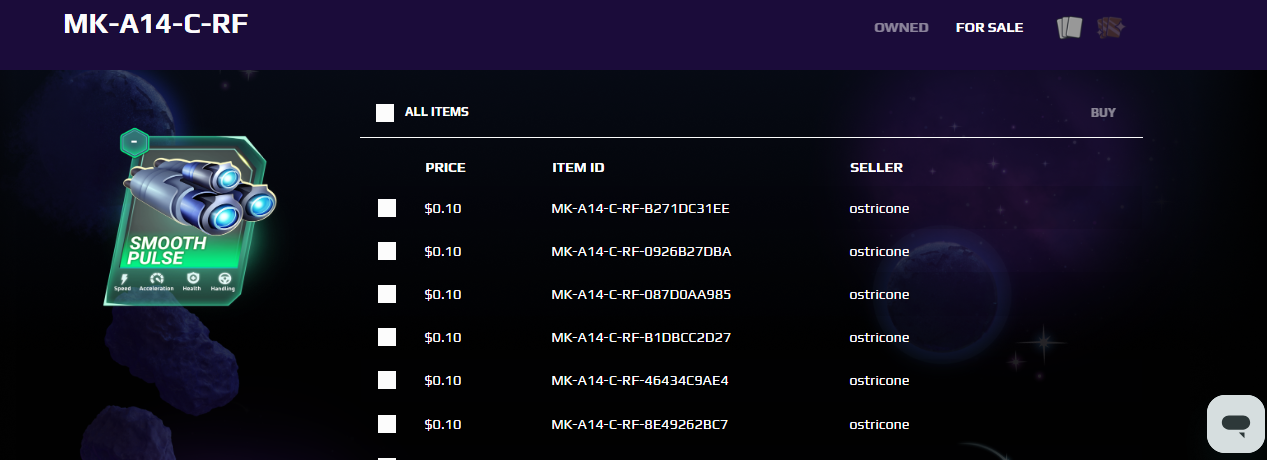The width and height of the screenshot is (1267, 460).
Task: Click the Acceleration gauge icon on card
Action: pos(156,278)
